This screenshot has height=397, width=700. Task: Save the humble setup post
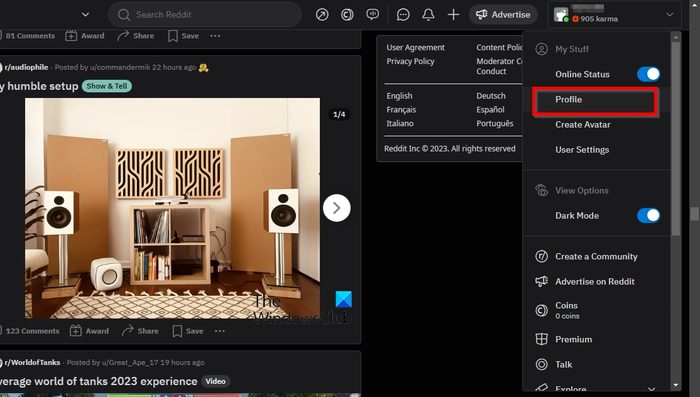tap(188, 331)
